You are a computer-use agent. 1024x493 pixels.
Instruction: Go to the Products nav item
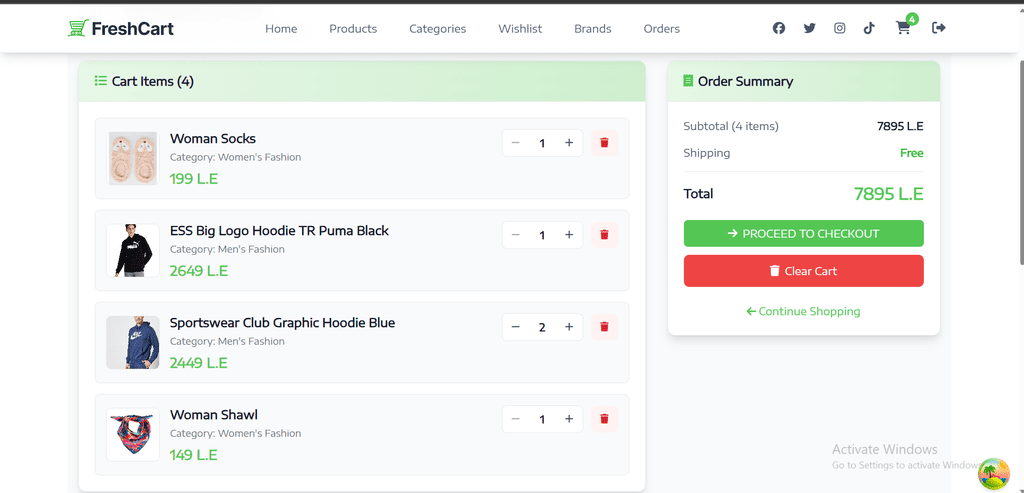click(x=353, y=29)
